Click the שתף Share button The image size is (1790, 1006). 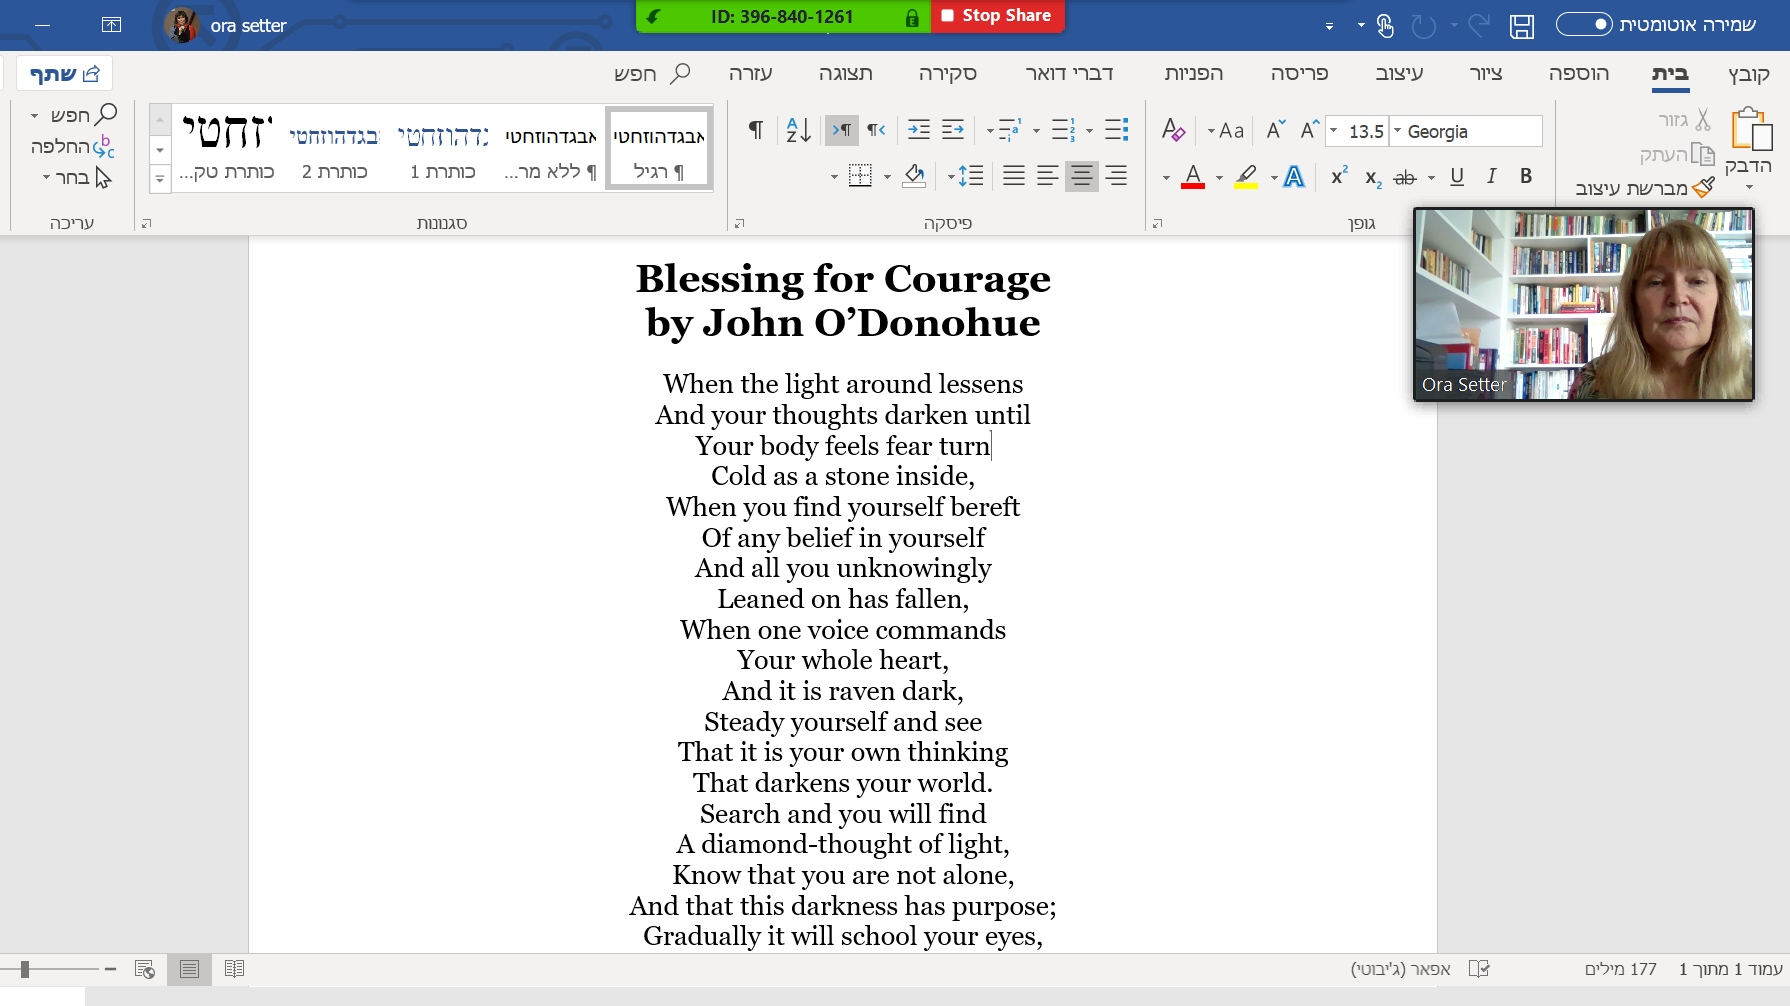(65, 73)
